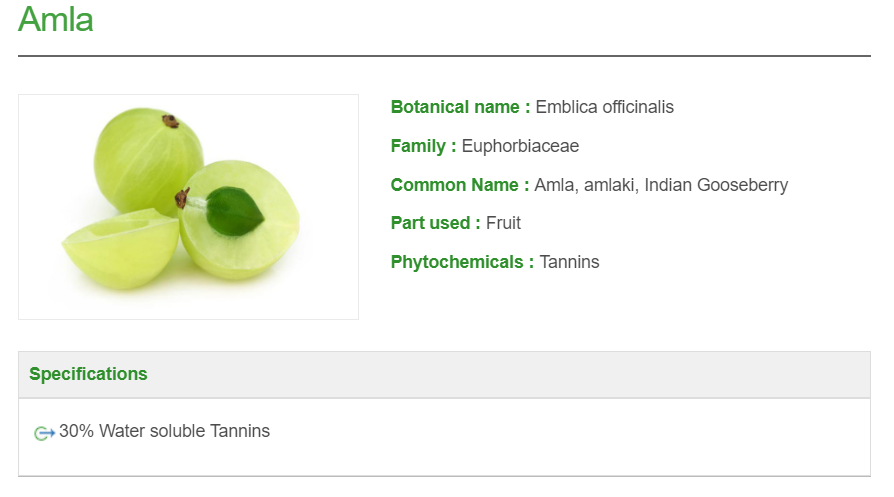Click the green leaf in the fruit image

pyautogui.click(x=234, y=211)
